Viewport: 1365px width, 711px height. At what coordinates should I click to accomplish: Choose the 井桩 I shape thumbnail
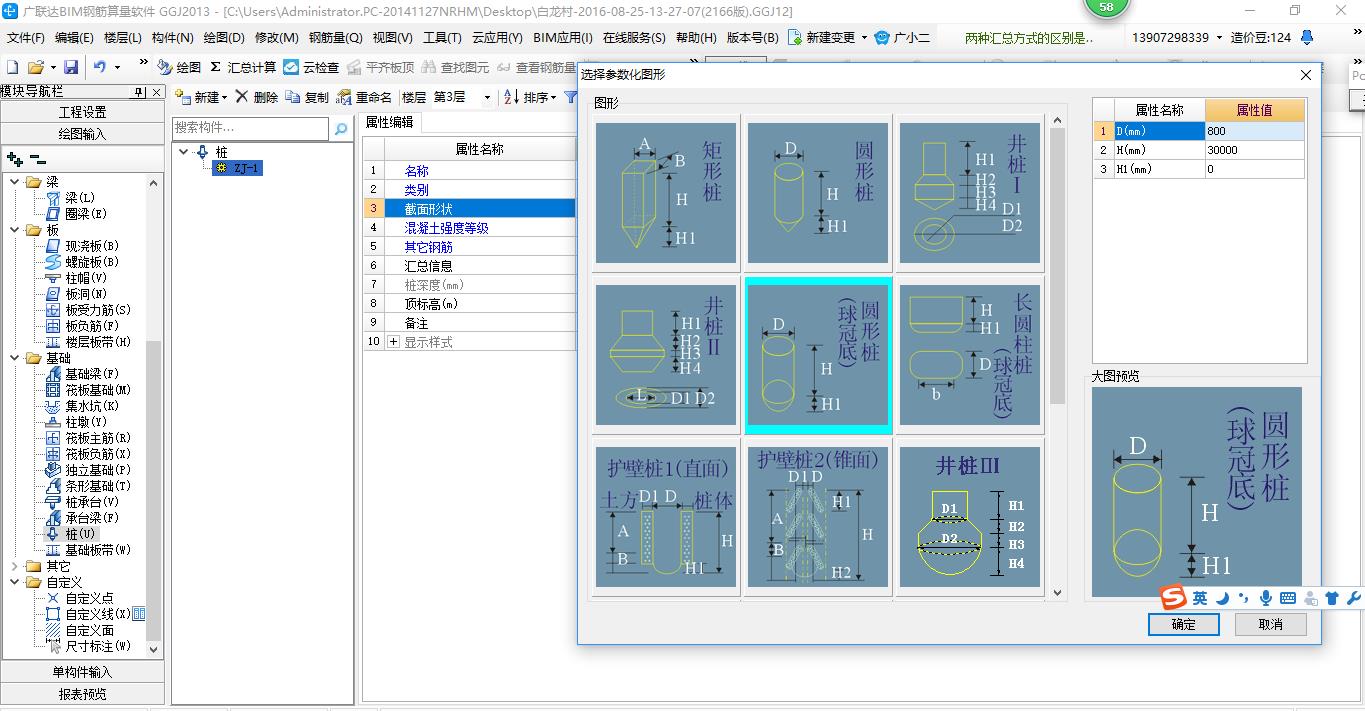[x=970, y=193]
